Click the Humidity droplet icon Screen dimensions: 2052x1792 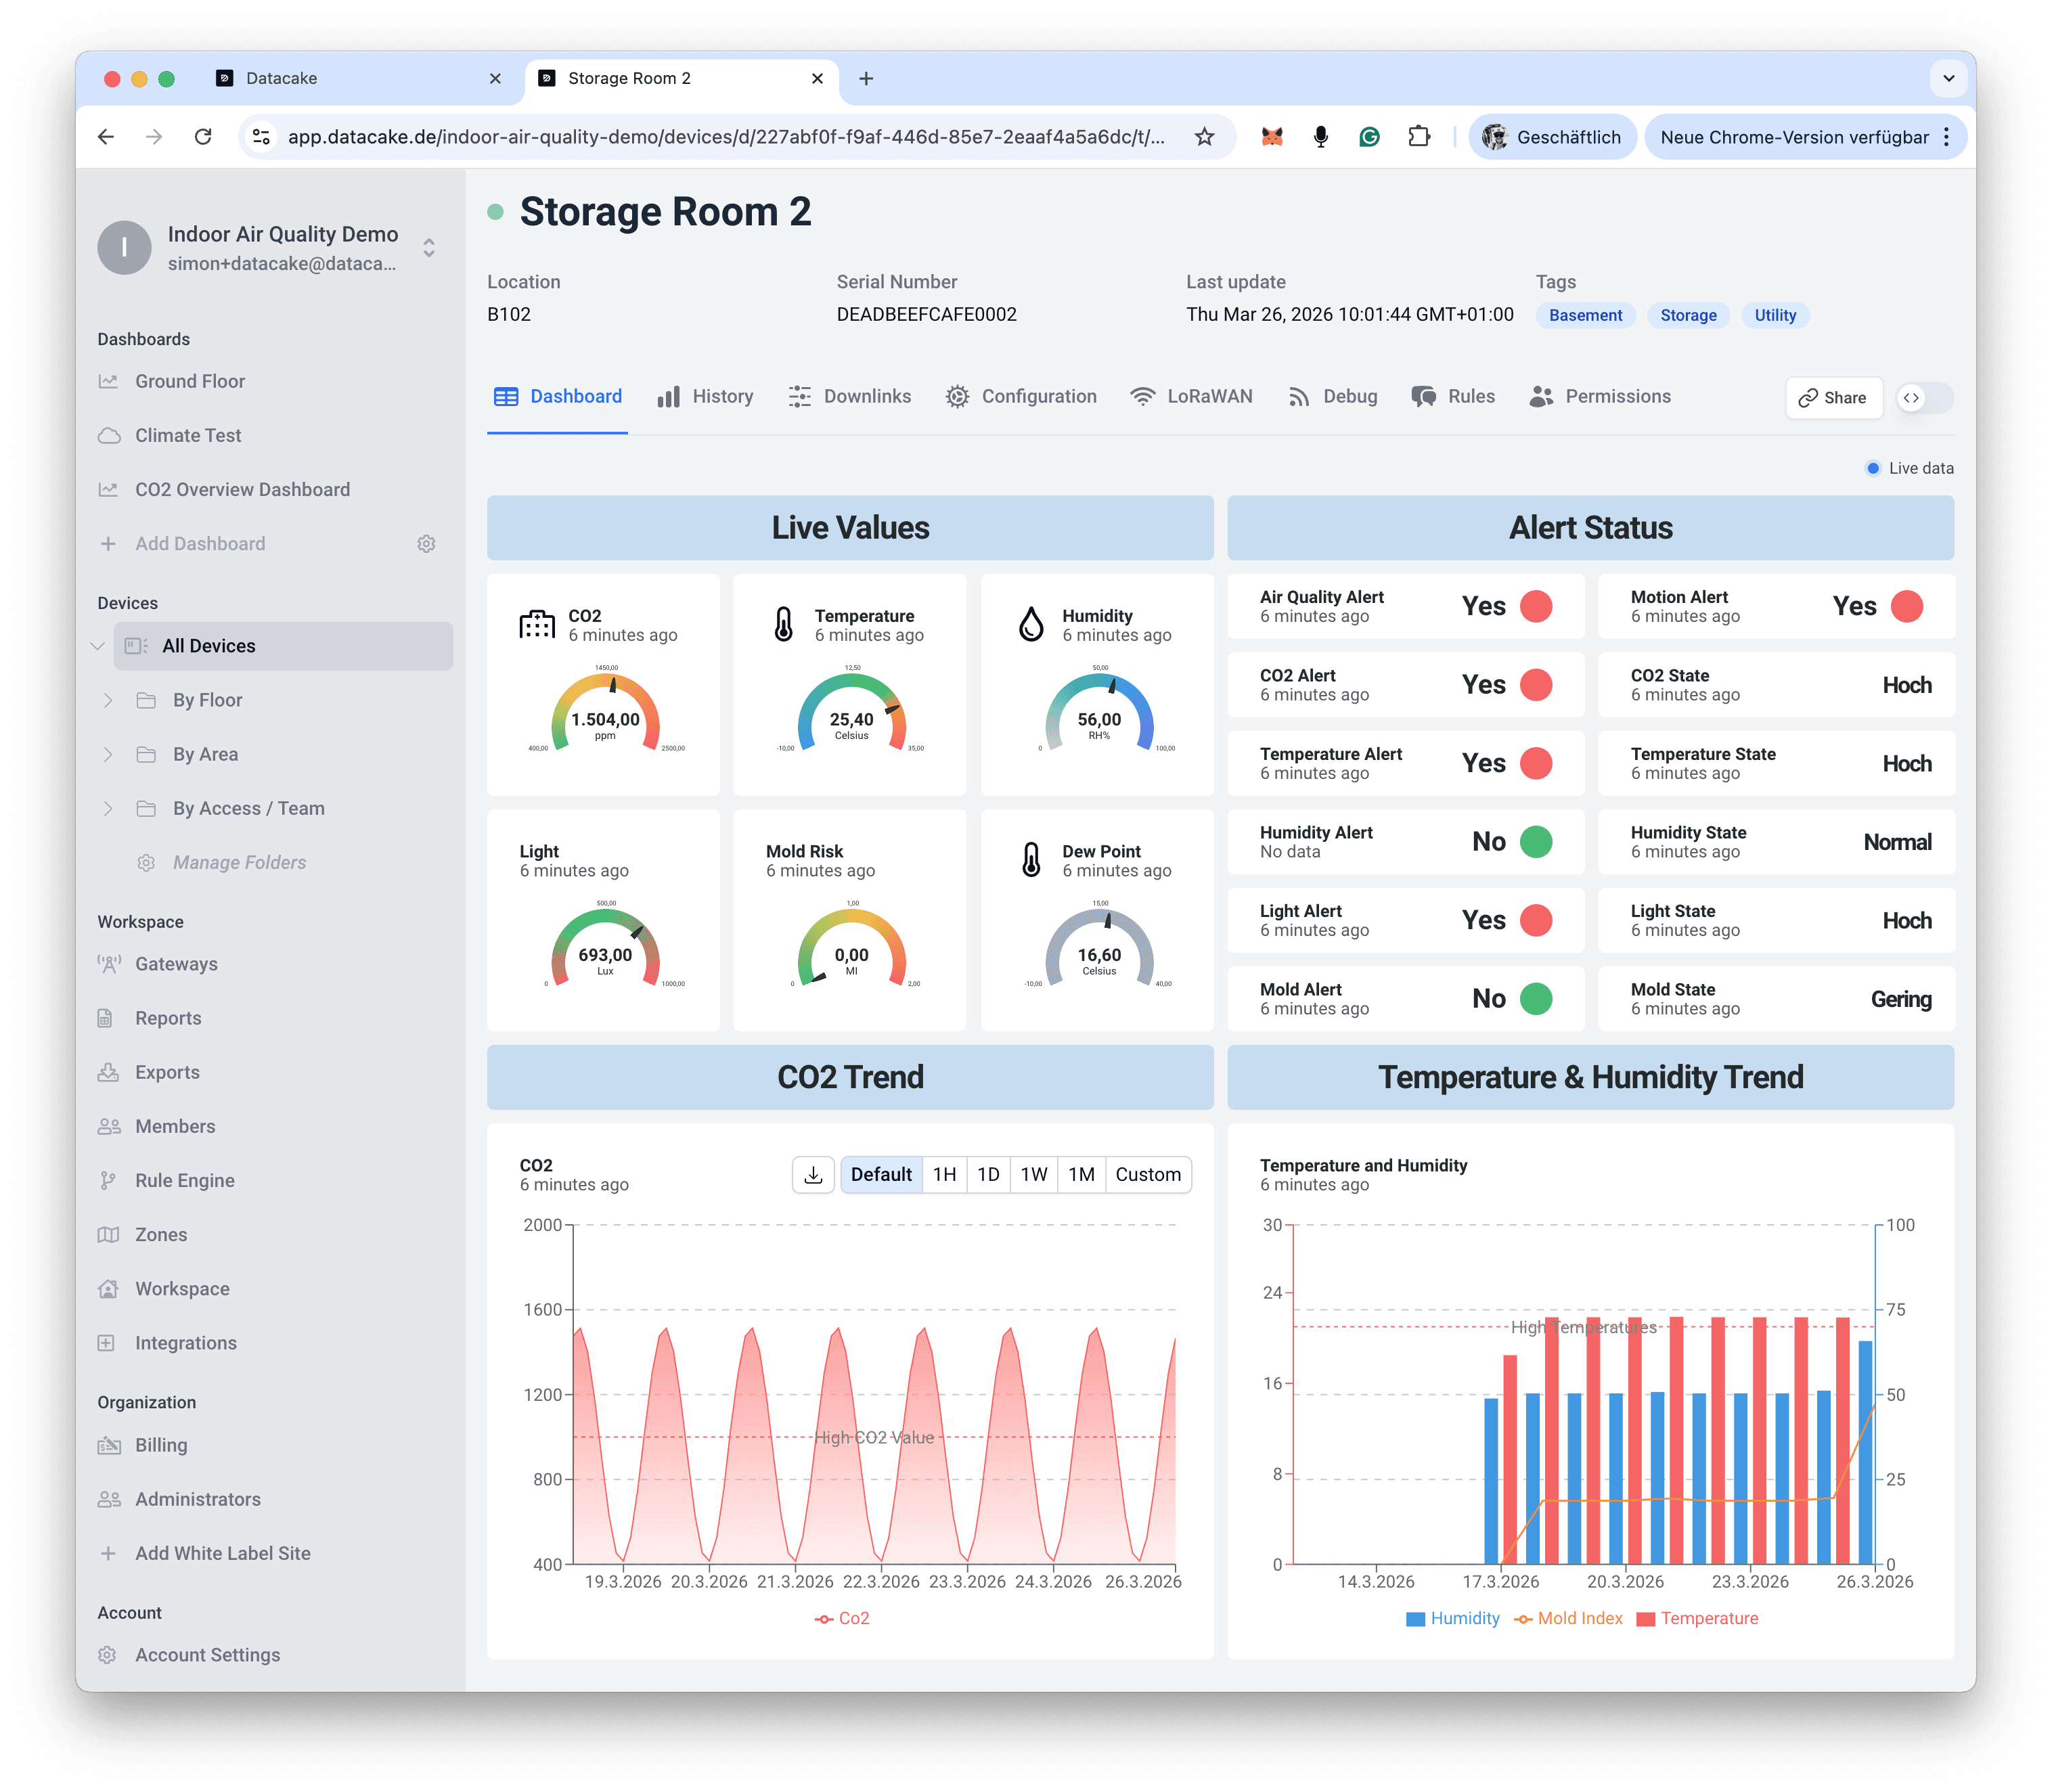(1031, 624)
